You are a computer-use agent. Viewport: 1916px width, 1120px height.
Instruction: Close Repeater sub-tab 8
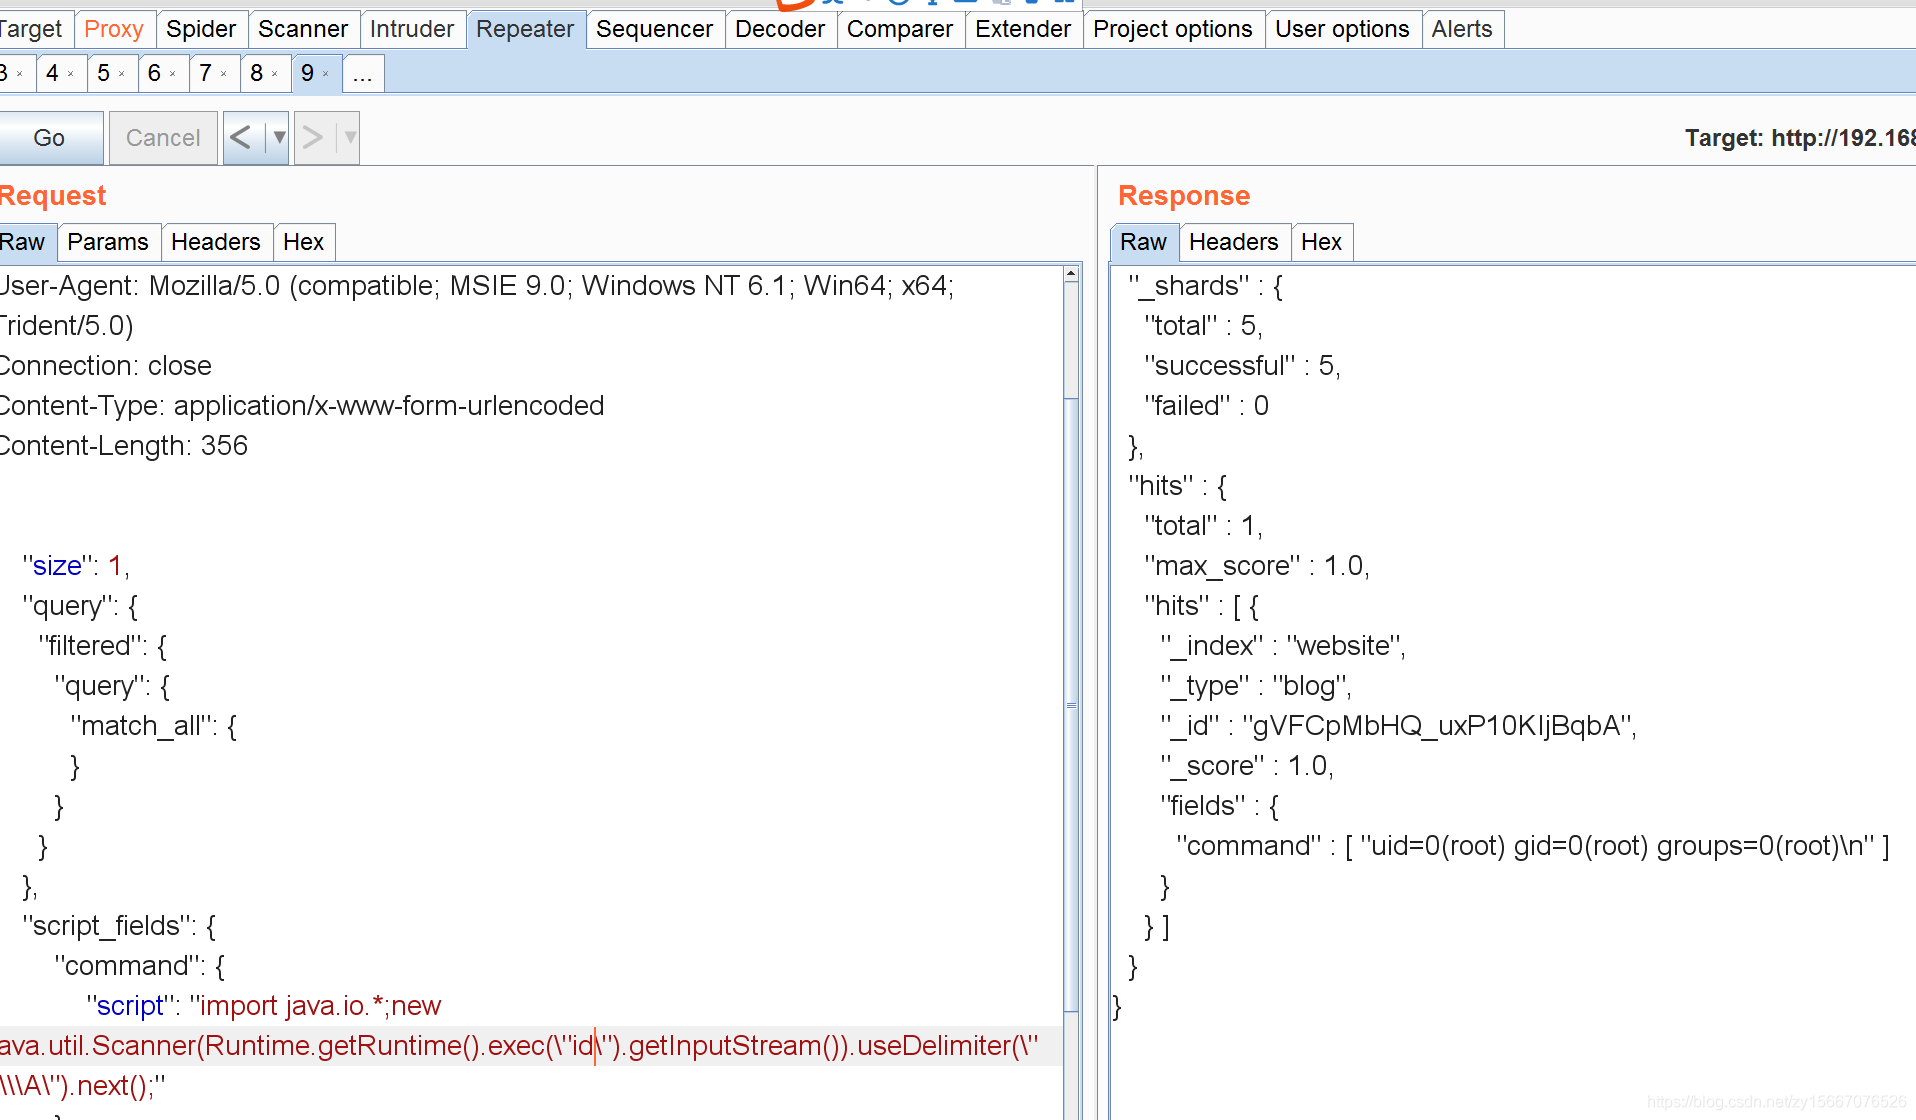coord(275,74)
